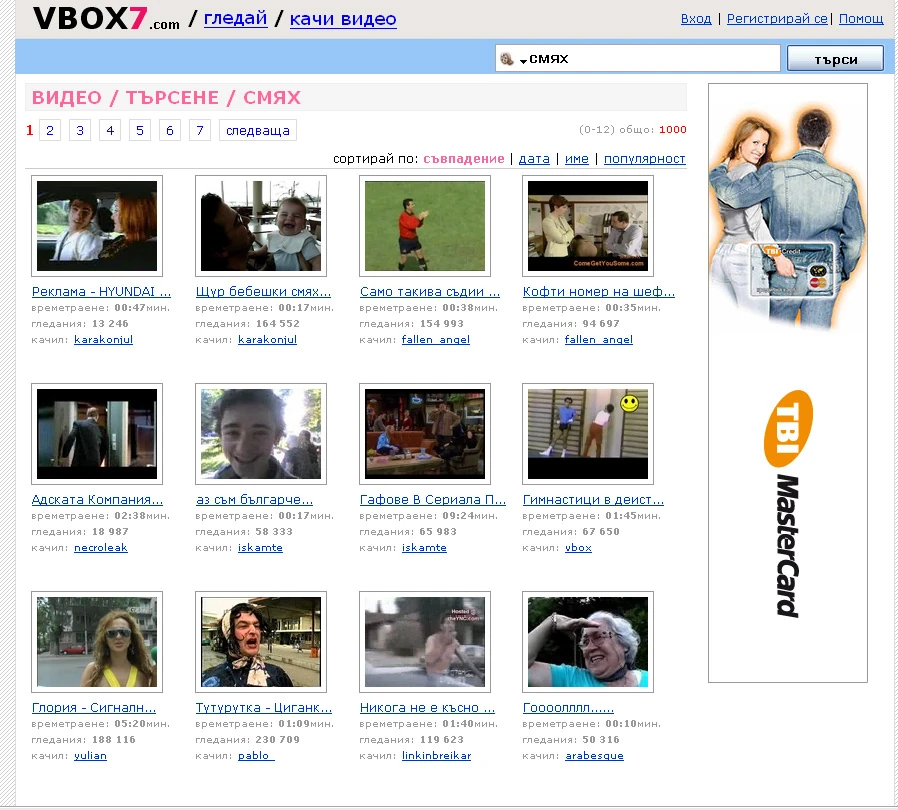Visit uploader "karakonjul" profile
Image resolution: width=898 pixels, height=810 pixels.
point(103,339)
